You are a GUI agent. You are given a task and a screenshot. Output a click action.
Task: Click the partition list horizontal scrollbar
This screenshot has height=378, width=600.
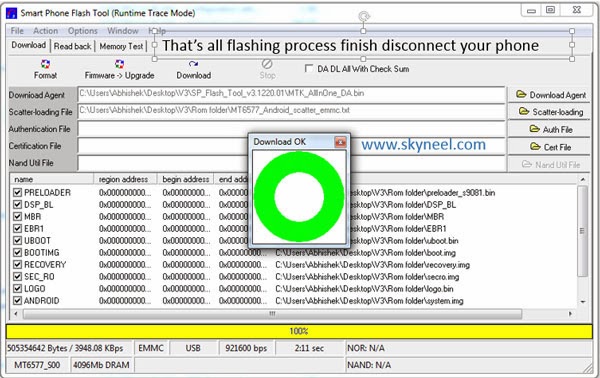pos(272,314)
